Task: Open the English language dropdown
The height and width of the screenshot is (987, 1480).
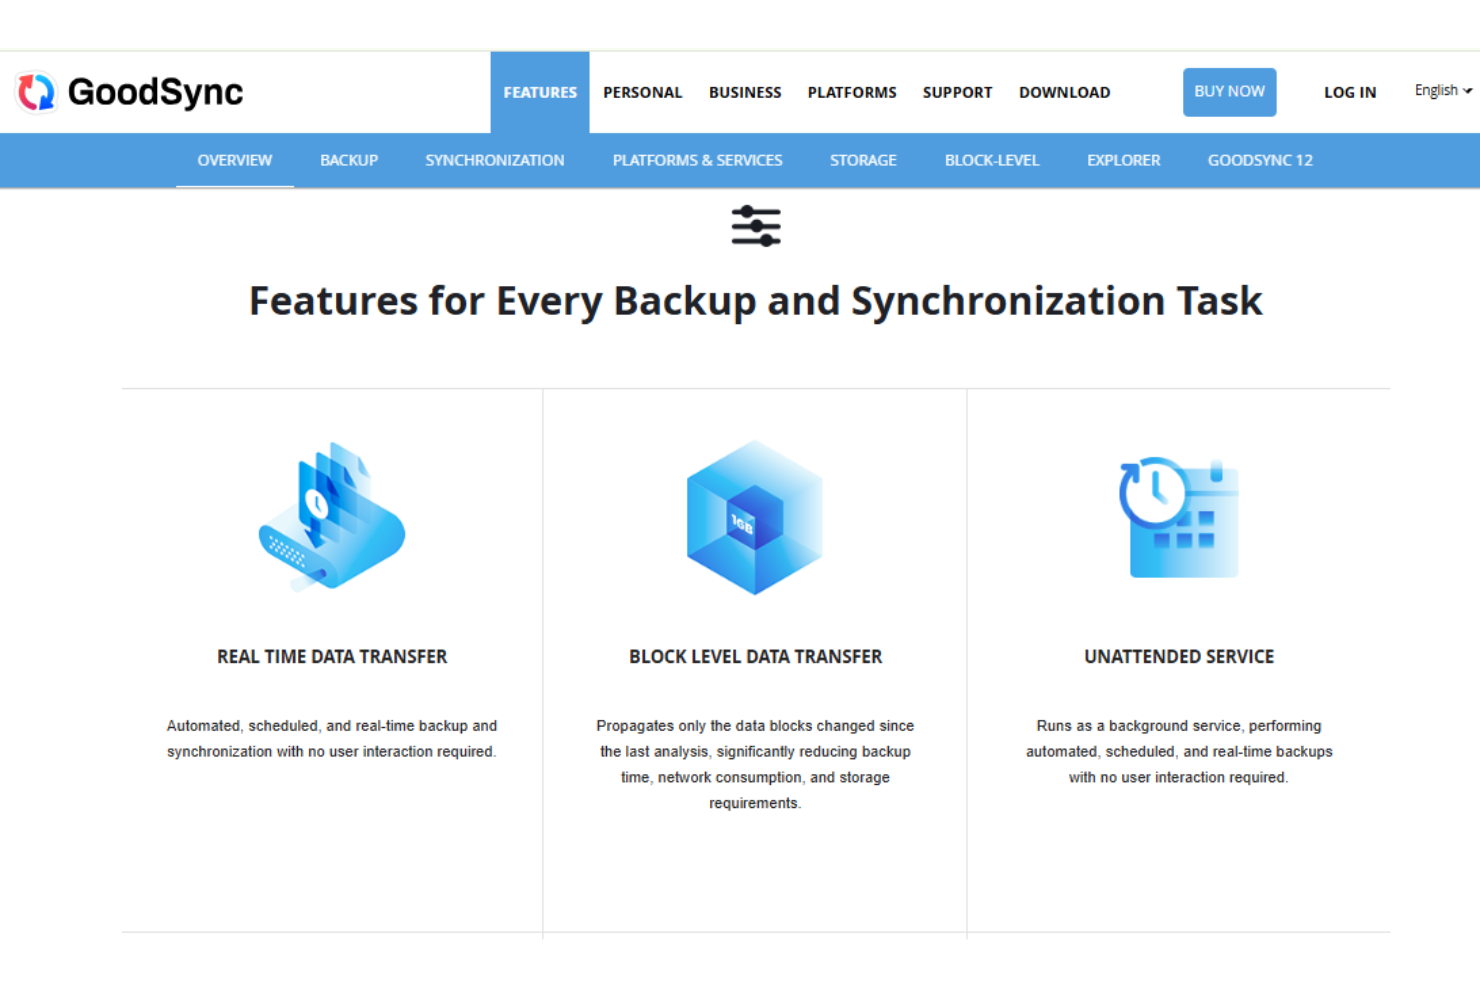Action: 1443,91
